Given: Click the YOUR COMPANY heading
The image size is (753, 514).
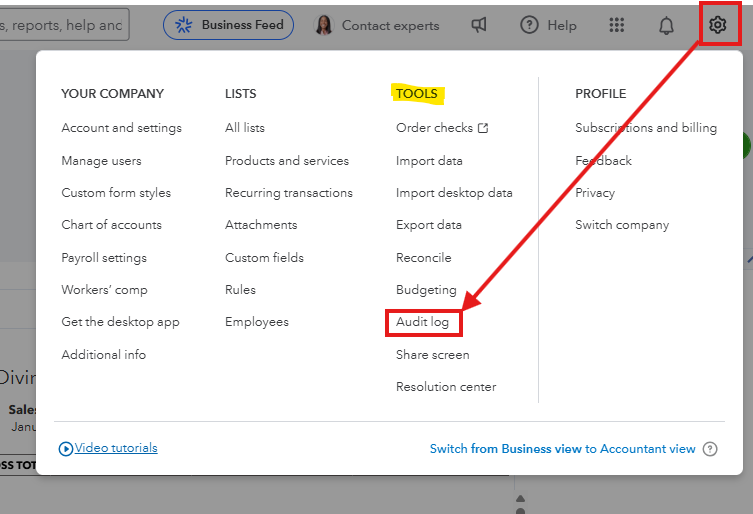Looking at the screenshot, I should point(112,94).
